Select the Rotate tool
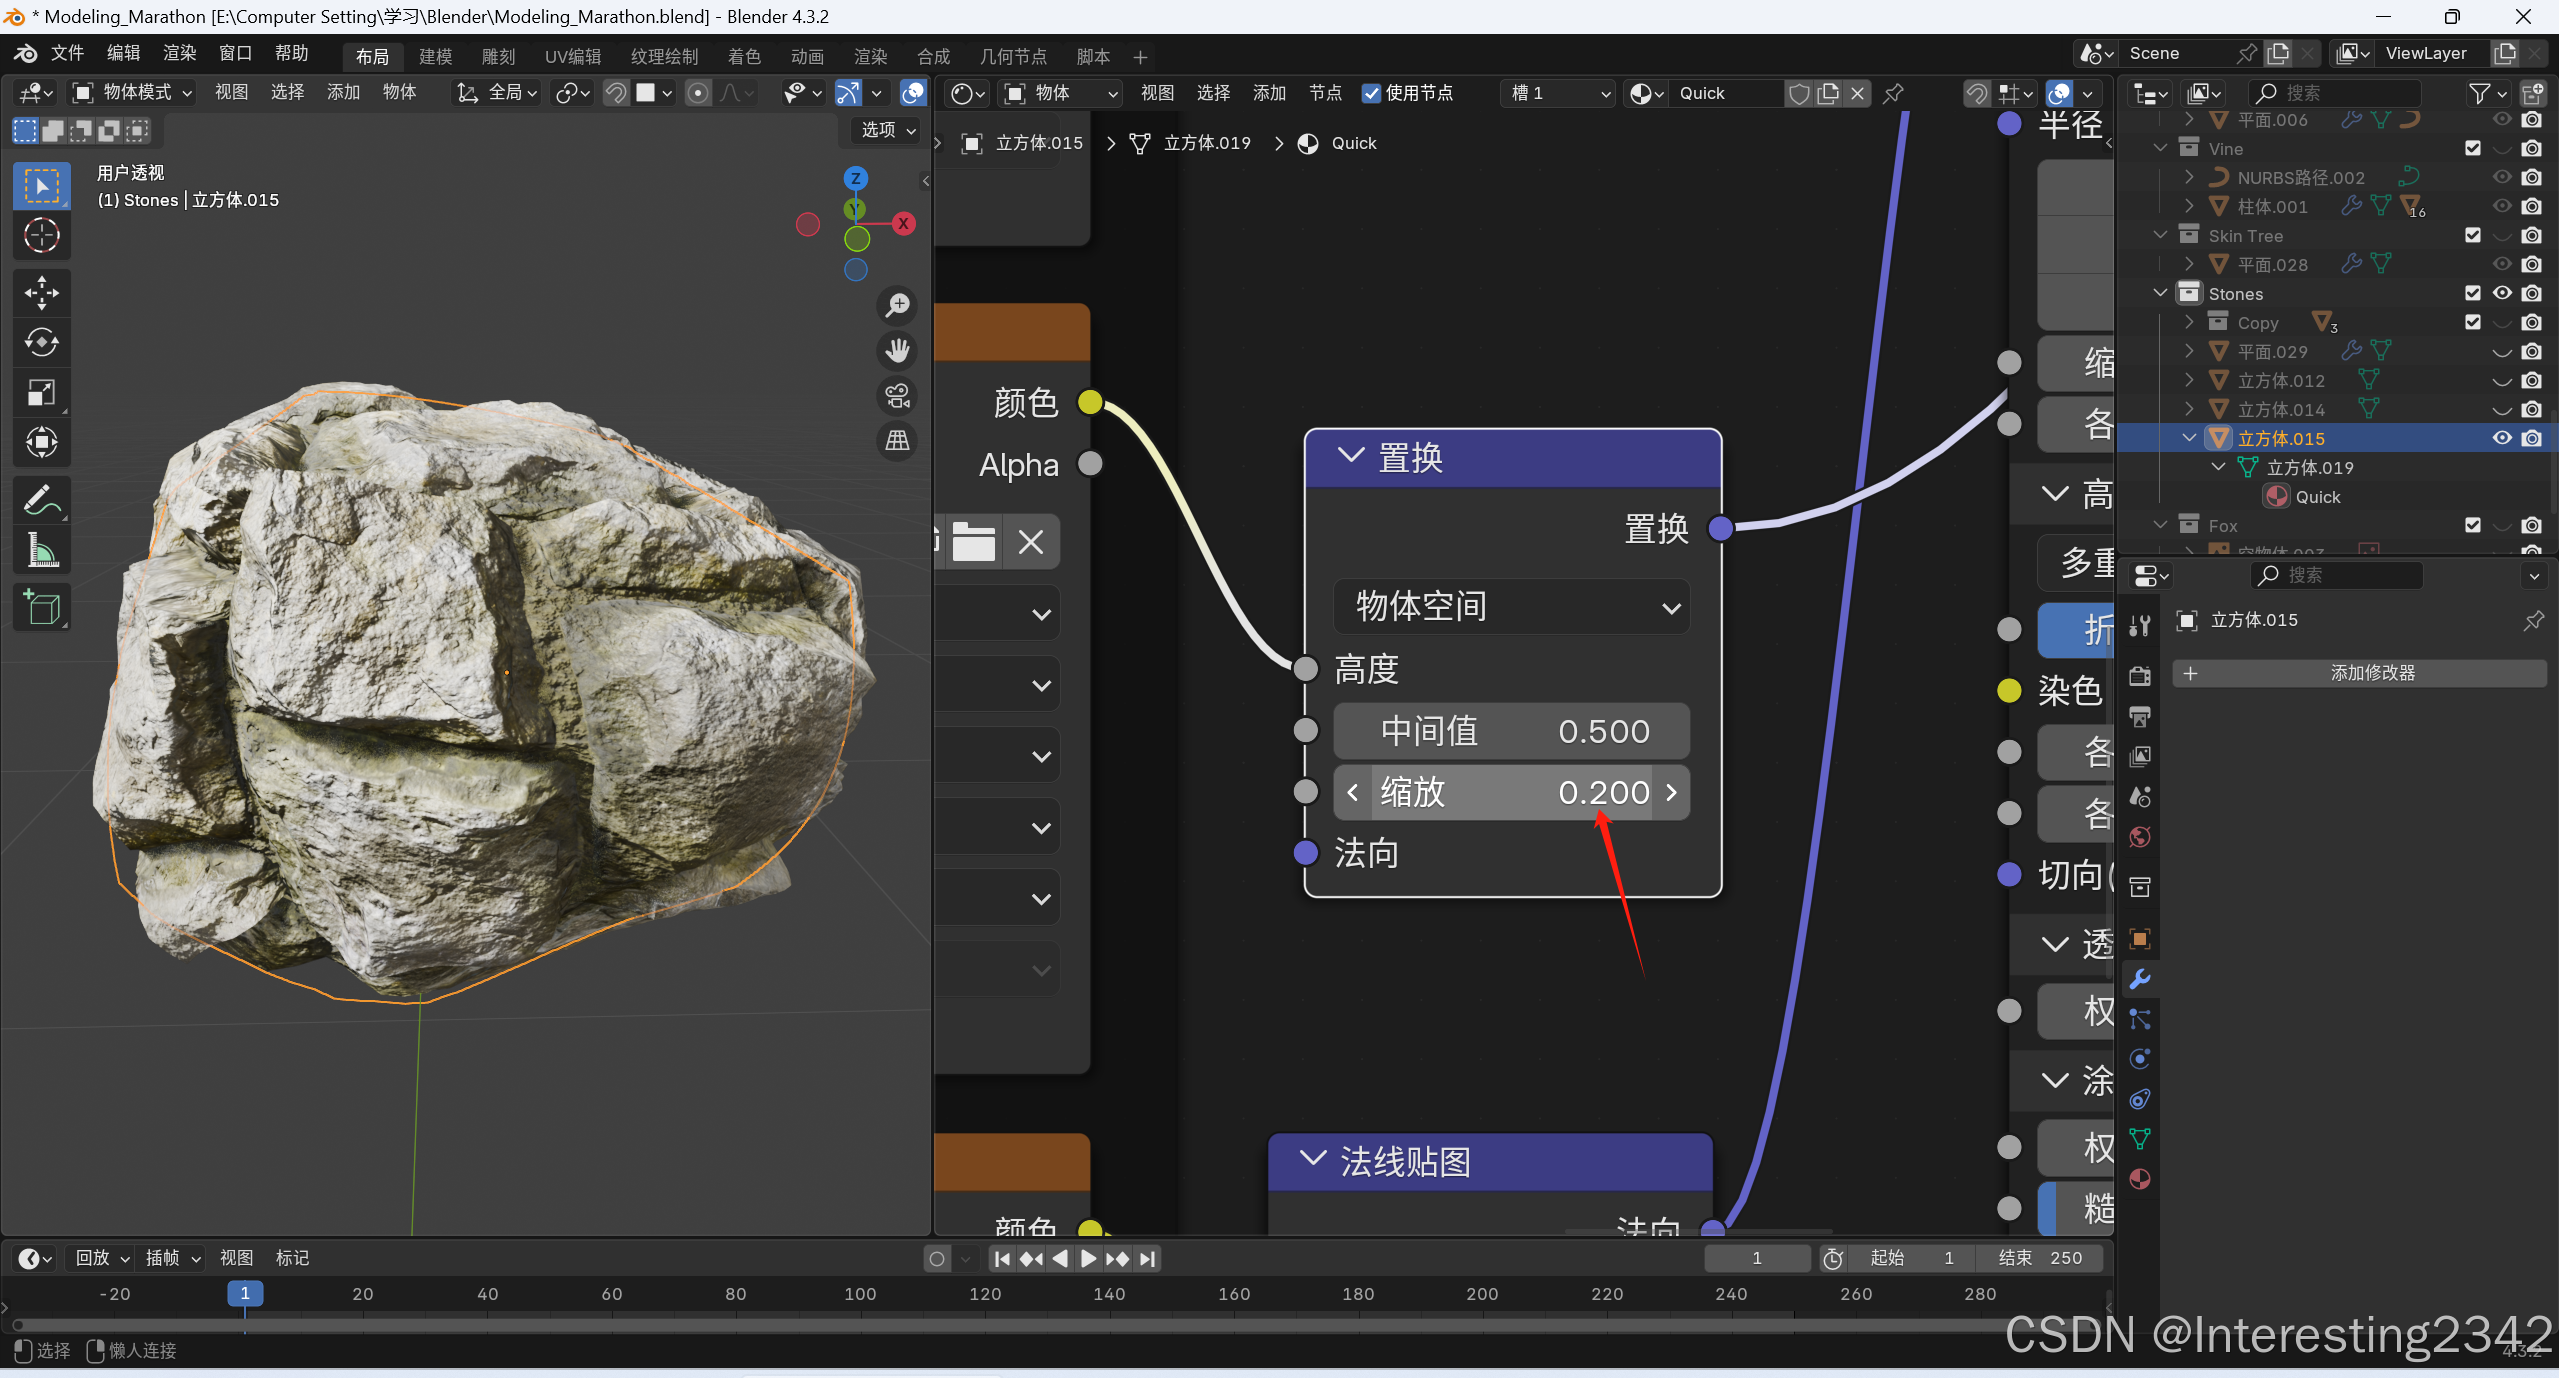Viewport: 2559px width, 1378px height. click(x=41, y=342)
